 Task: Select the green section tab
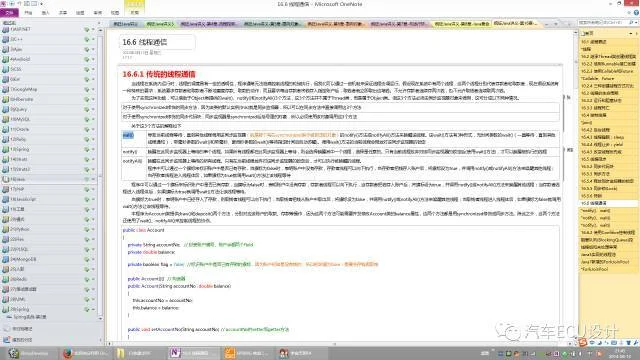[160, 24]
